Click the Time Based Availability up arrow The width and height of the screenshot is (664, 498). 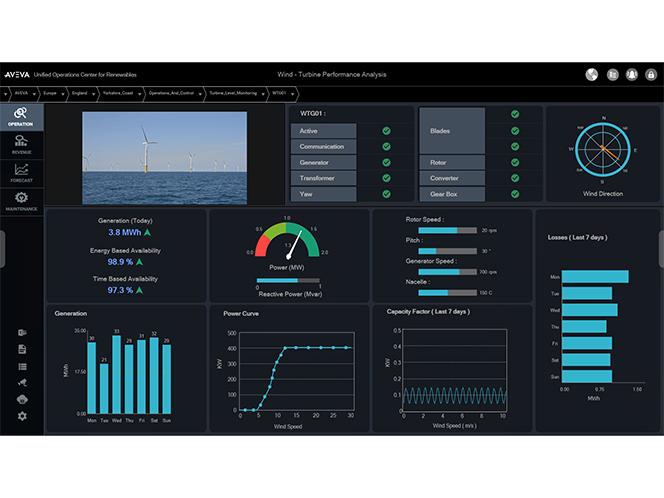tap(139, 290)
